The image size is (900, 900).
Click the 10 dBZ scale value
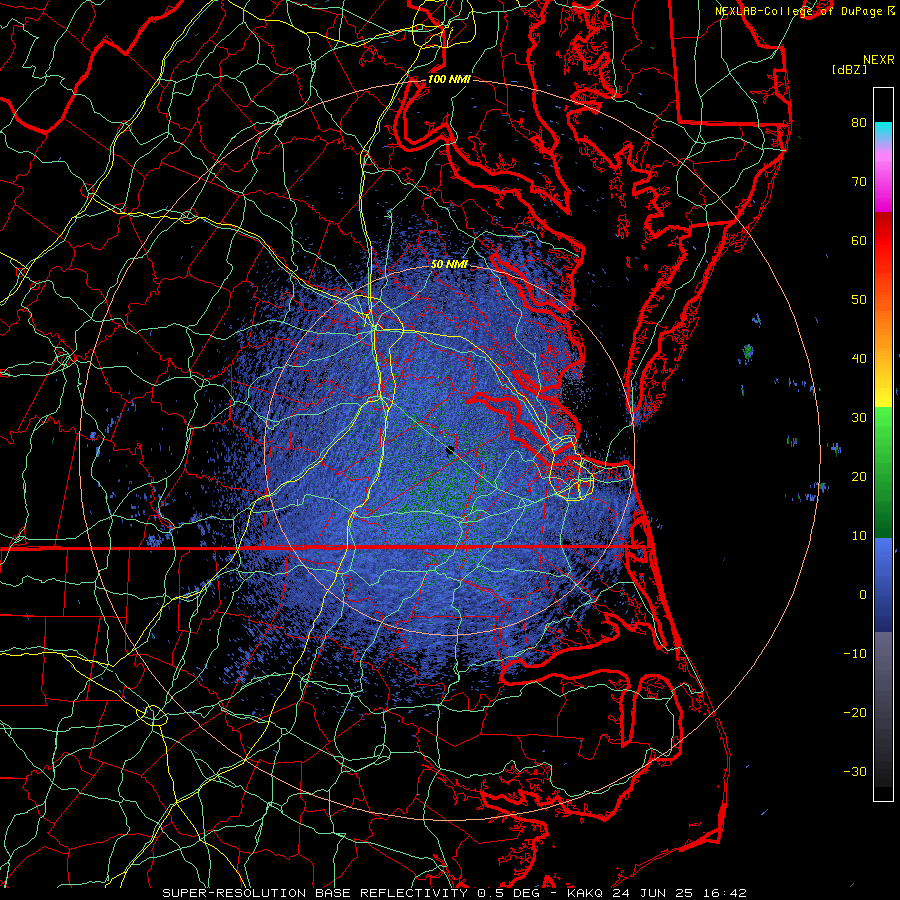[859, 536]
